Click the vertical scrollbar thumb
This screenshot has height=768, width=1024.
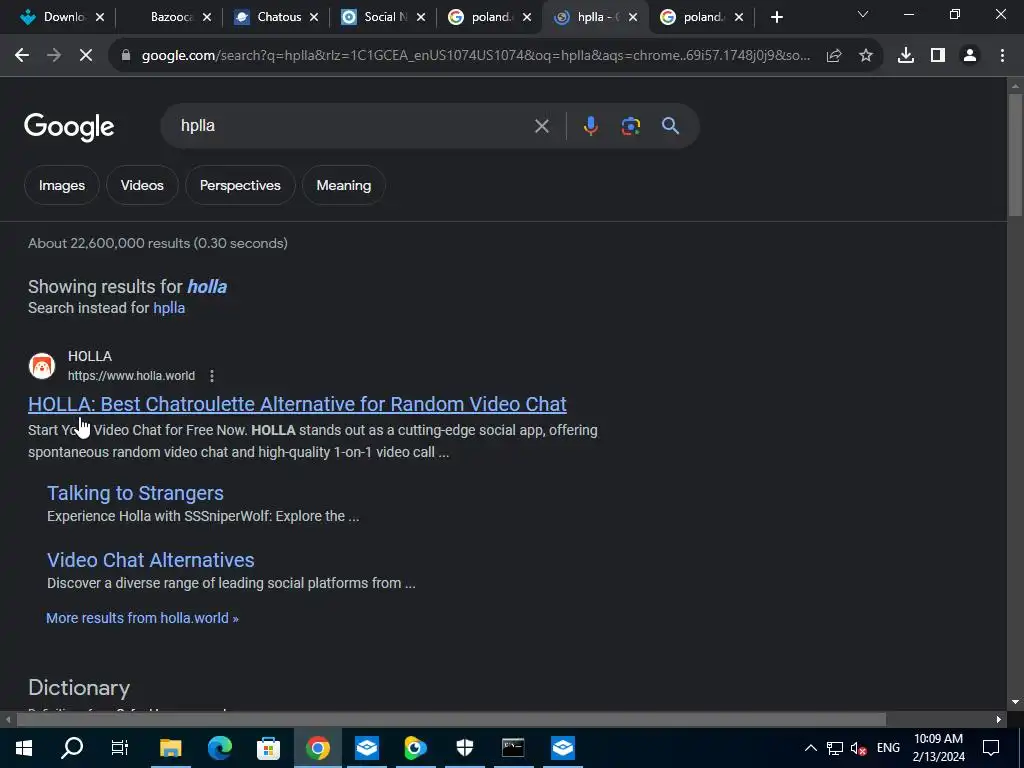(1015, 155)
